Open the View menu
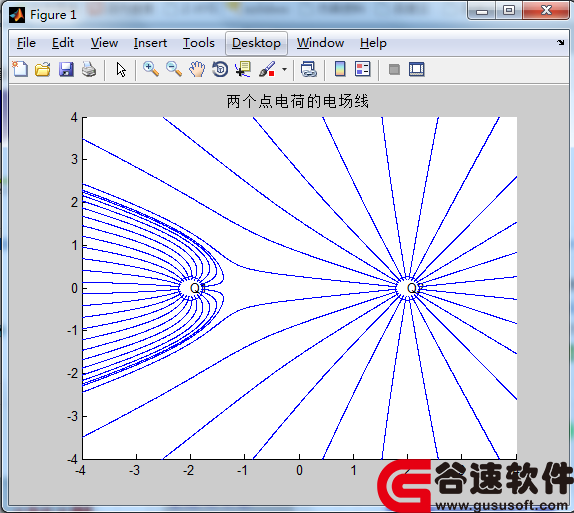This screenshot has width=574, height=513. tap(104, 43)
